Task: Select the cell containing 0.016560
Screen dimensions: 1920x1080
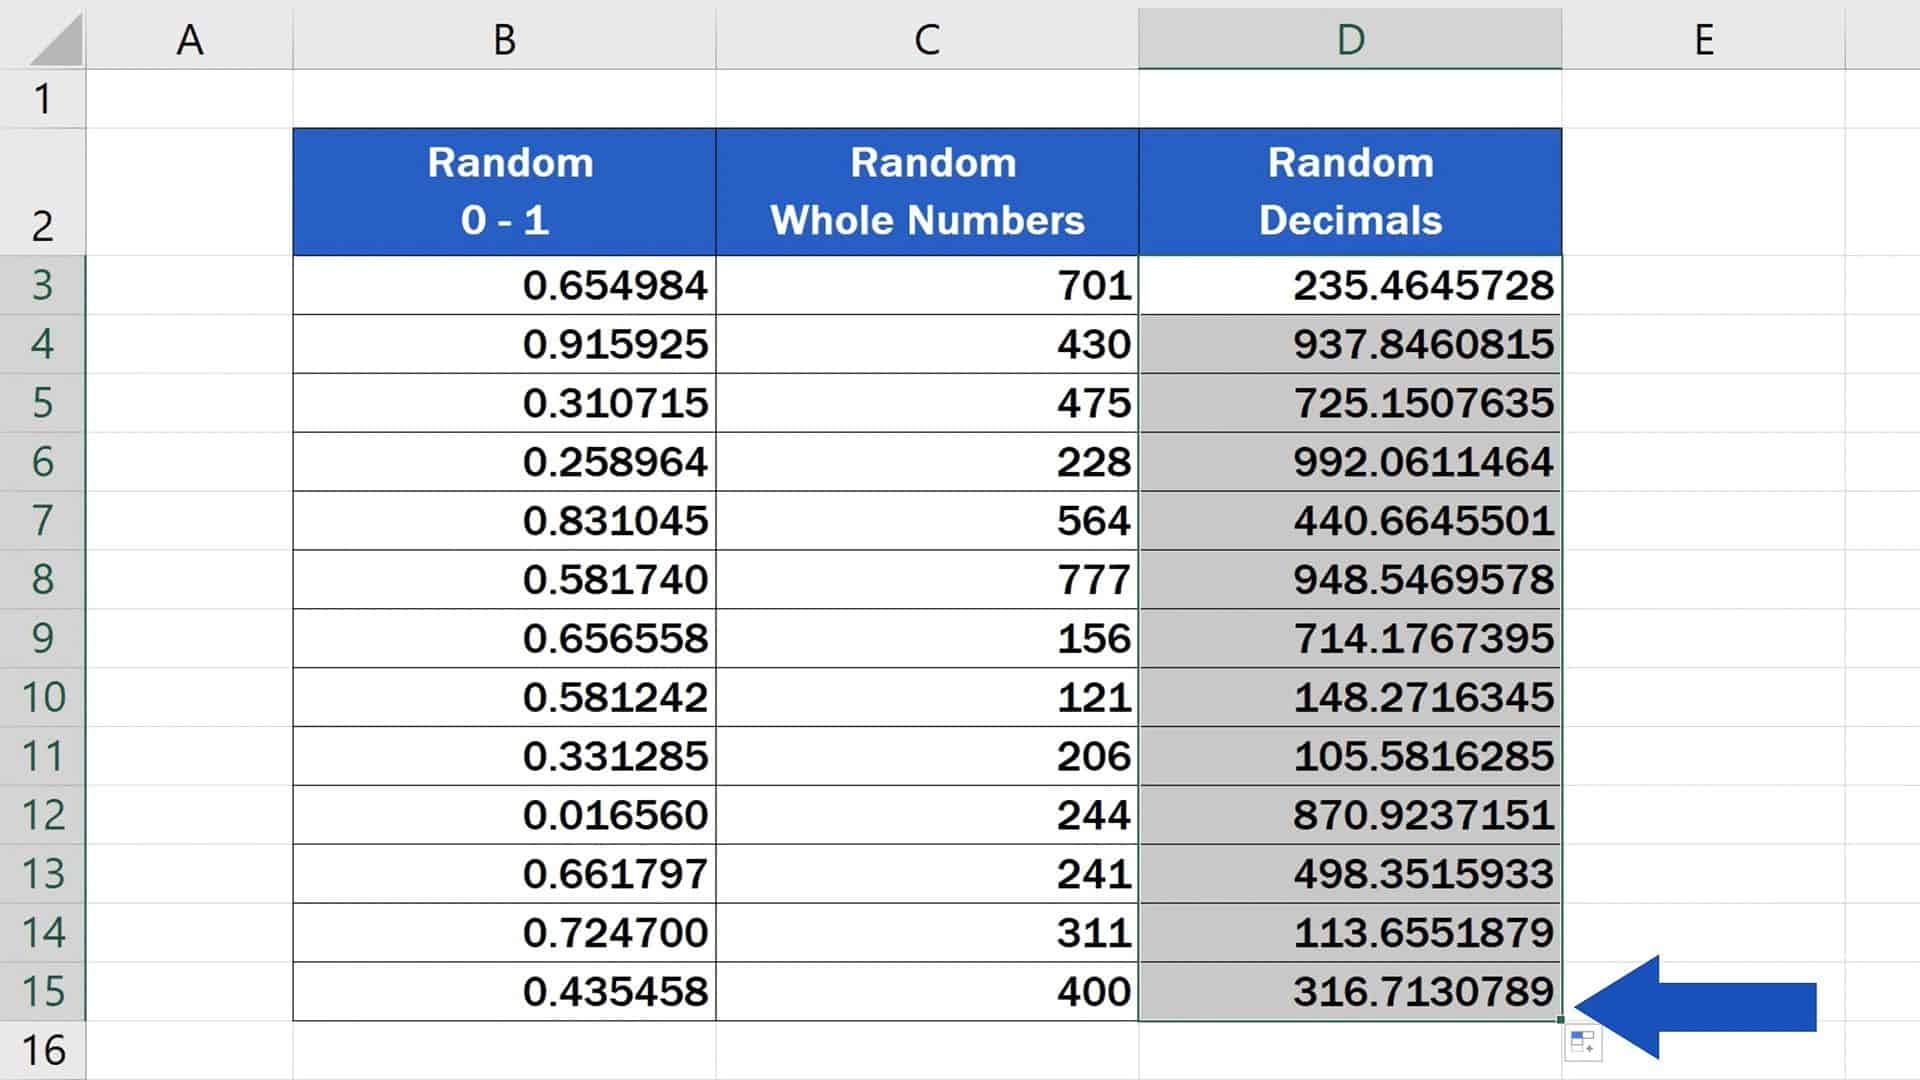Action: click(503, 814)
